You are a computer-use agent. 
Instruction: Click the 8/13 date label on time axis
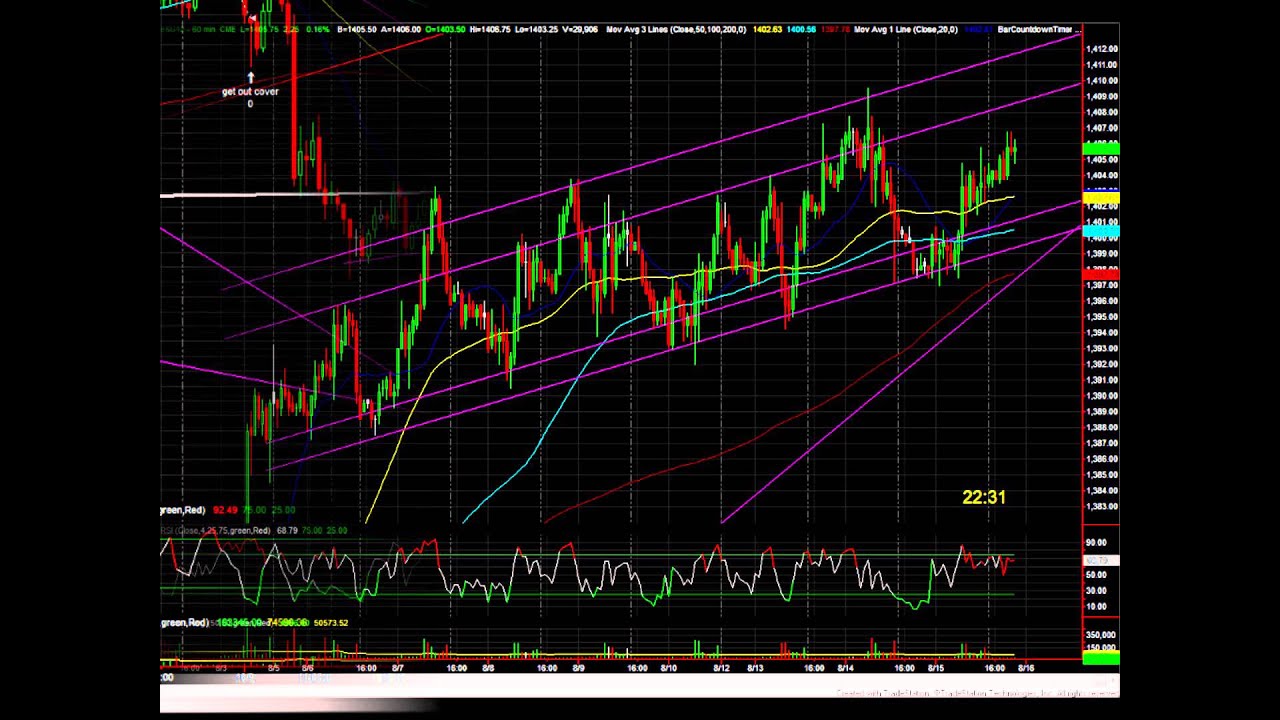pos(756,668)
